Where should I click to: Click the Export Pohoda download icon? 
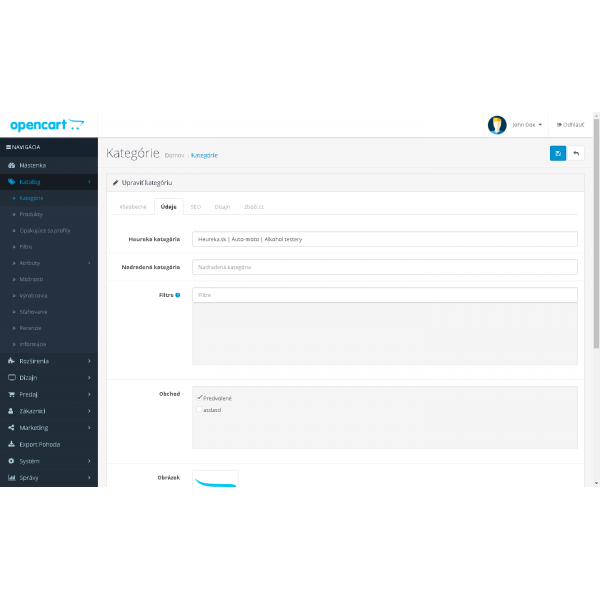(x=11, y=444)
